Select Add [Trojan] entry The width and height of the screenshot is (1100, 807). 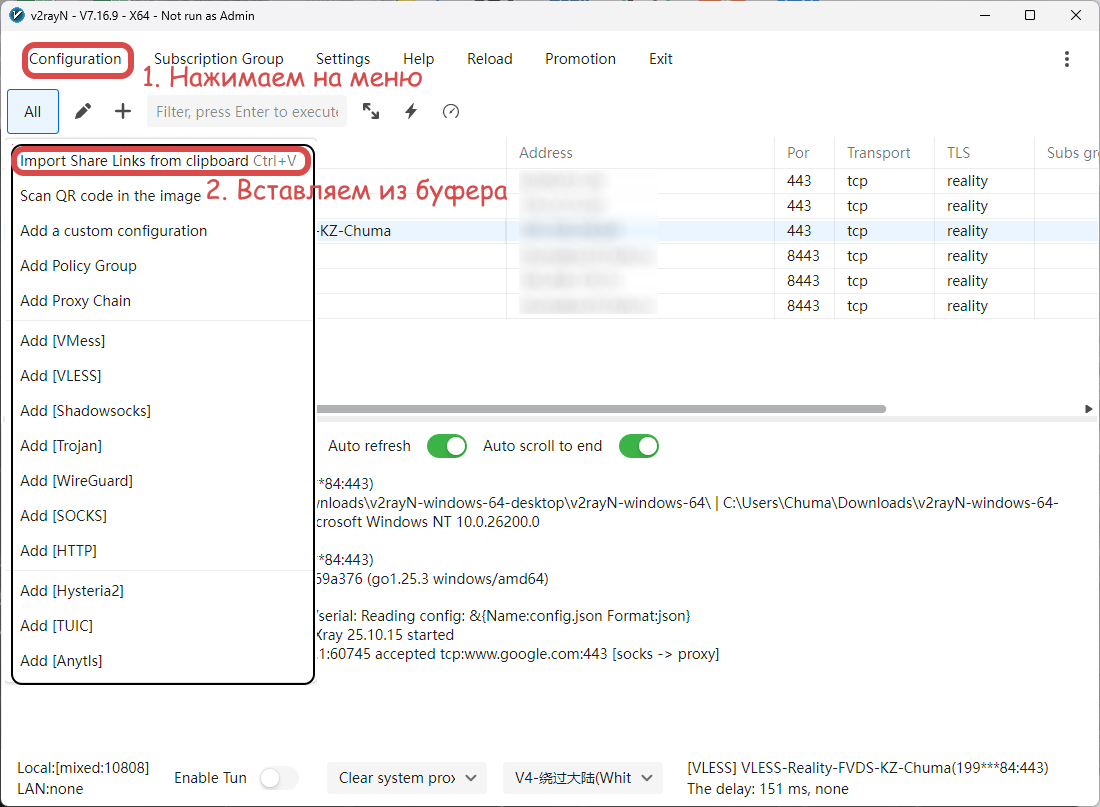pos(162,446)
